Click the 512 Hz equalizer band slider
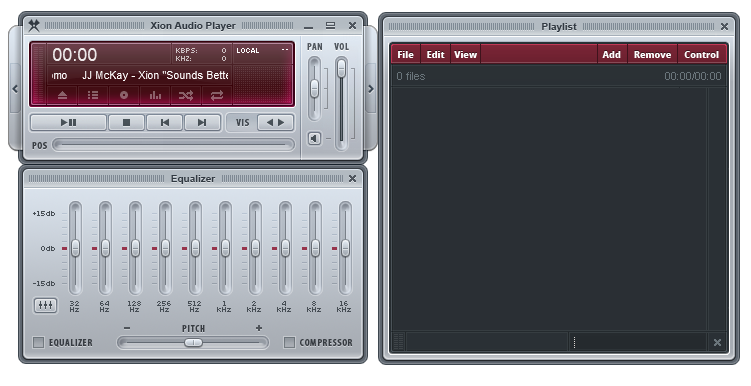Viewport: 751px width, 386px height. [x=195, y=248]
